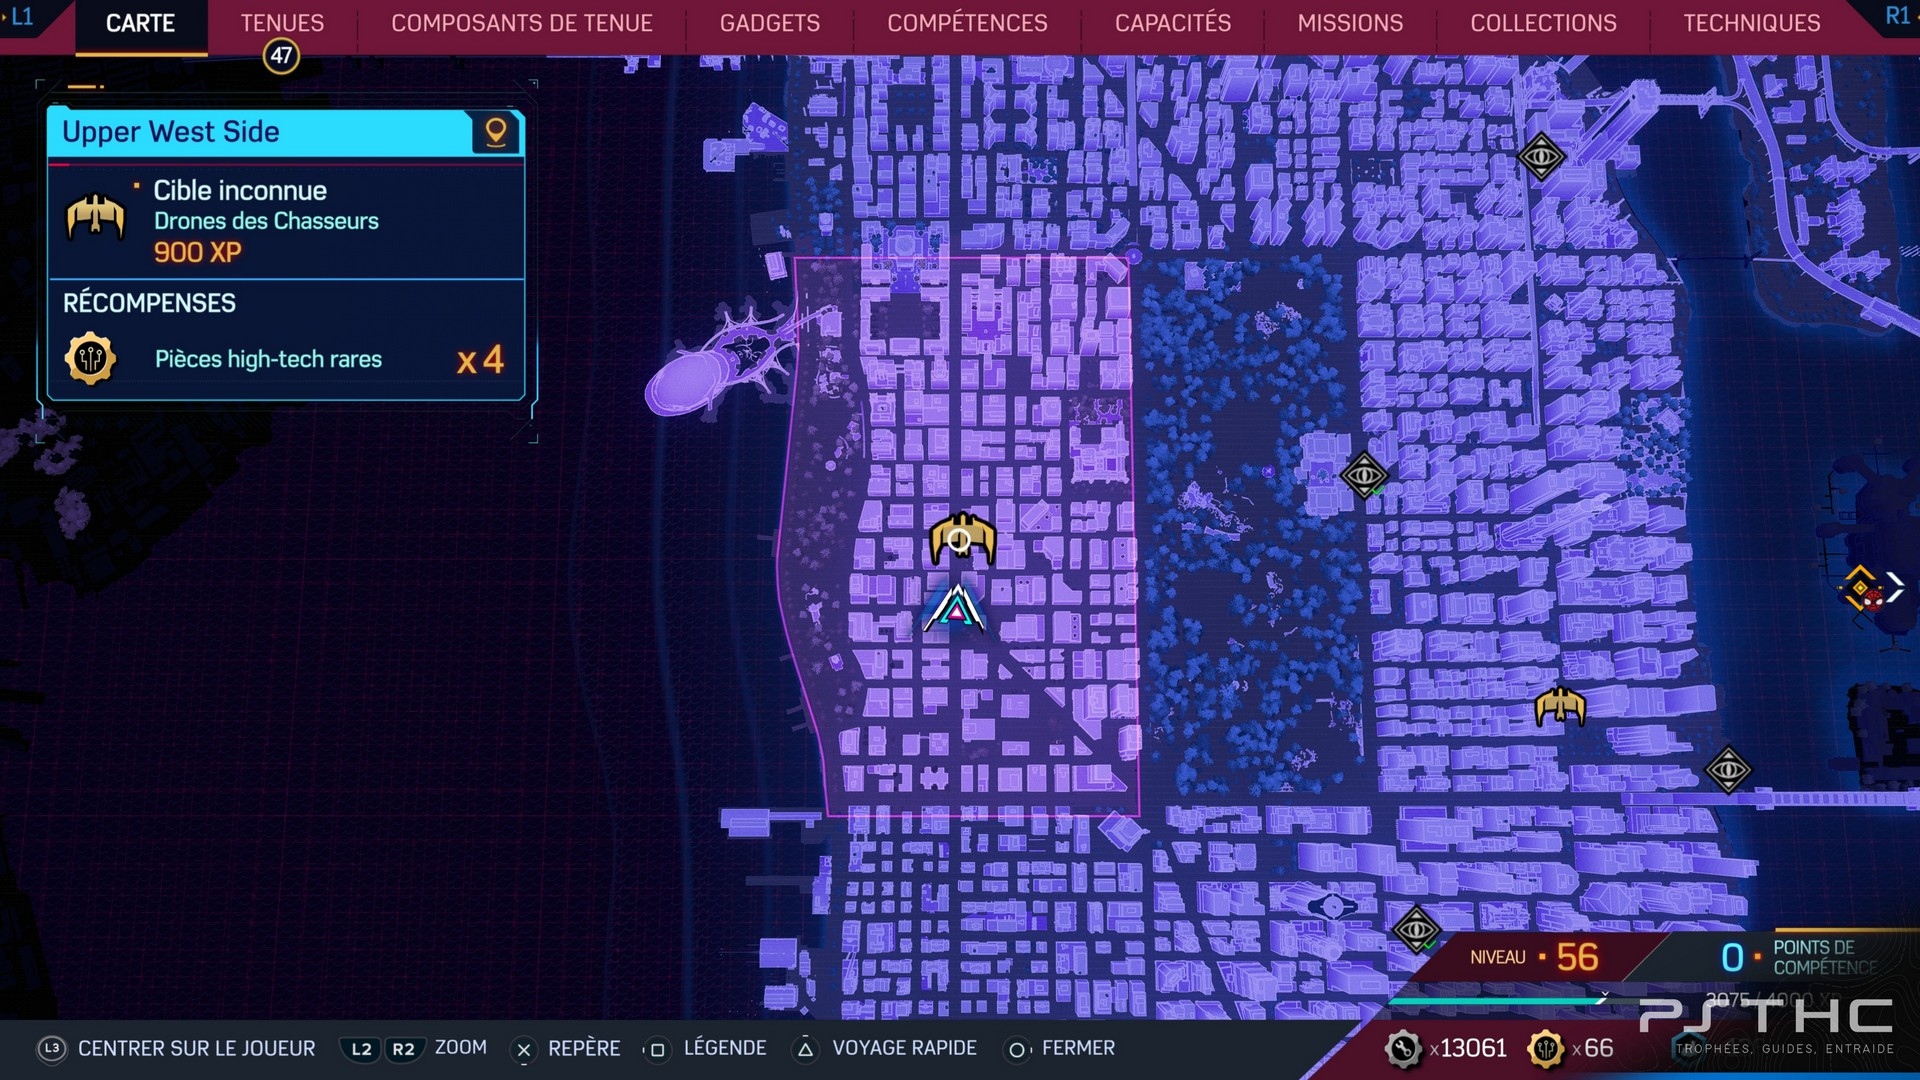This screenshot has height=1080, width=1920.
Task: Click the stadium building on the west pier
Action: [685, 382]
